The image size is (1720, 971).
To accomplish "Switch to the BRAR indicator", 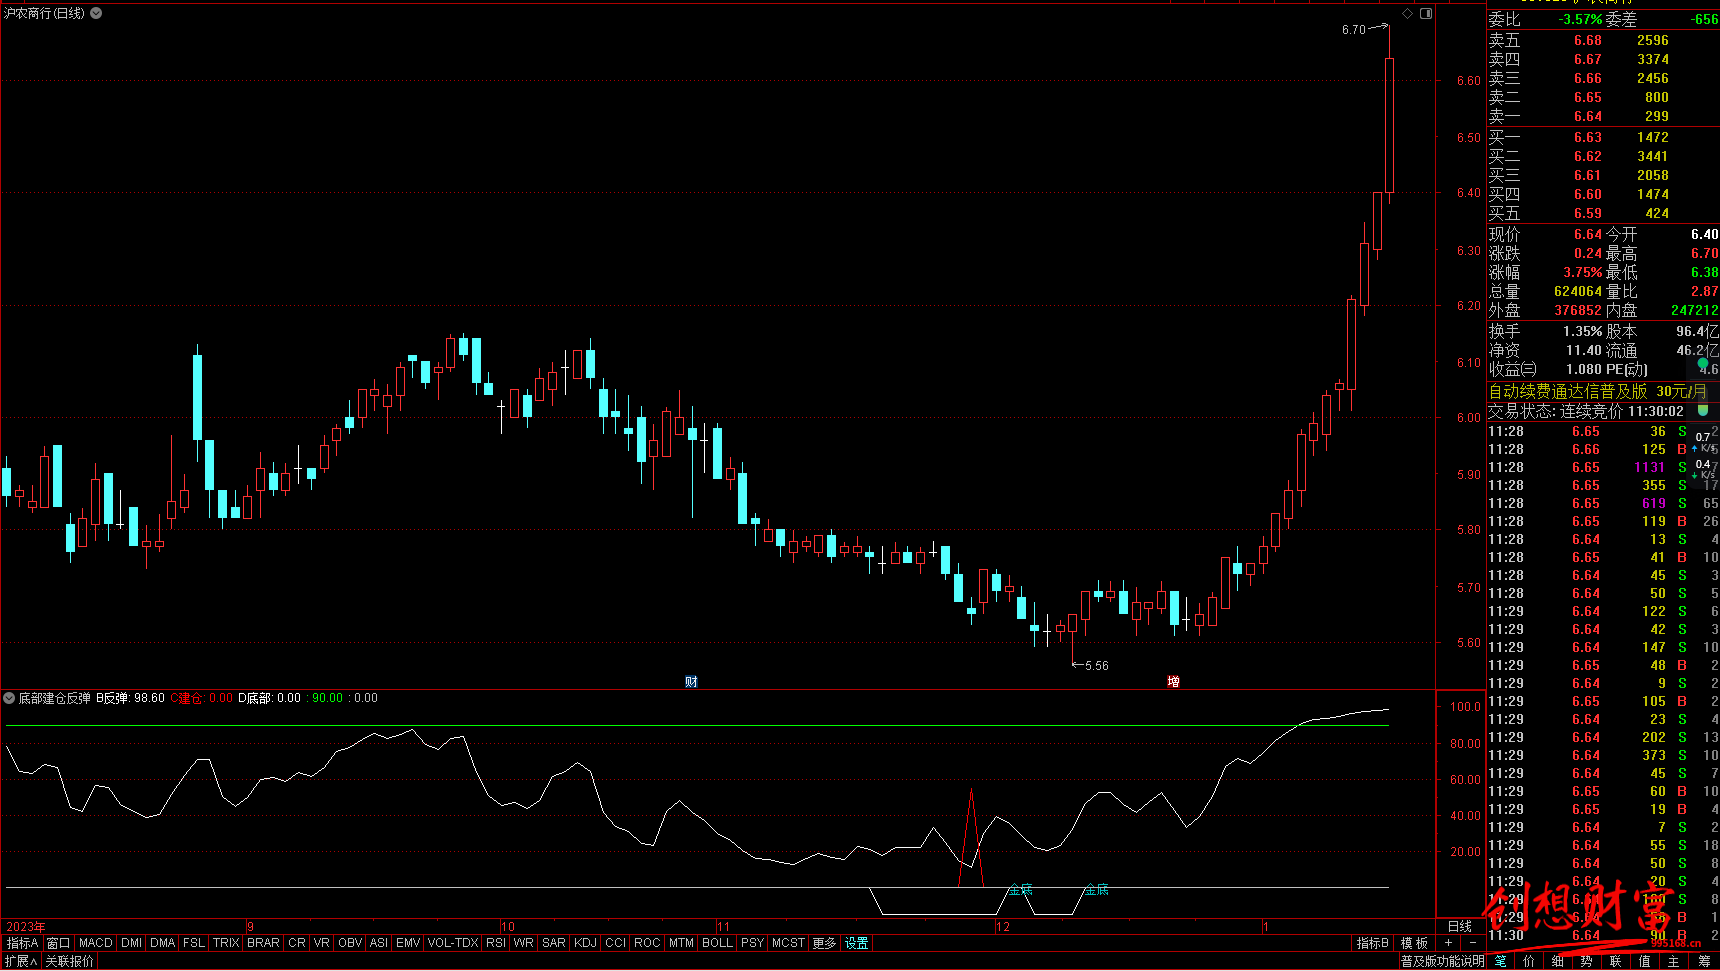I will click(x=264, y=943).
